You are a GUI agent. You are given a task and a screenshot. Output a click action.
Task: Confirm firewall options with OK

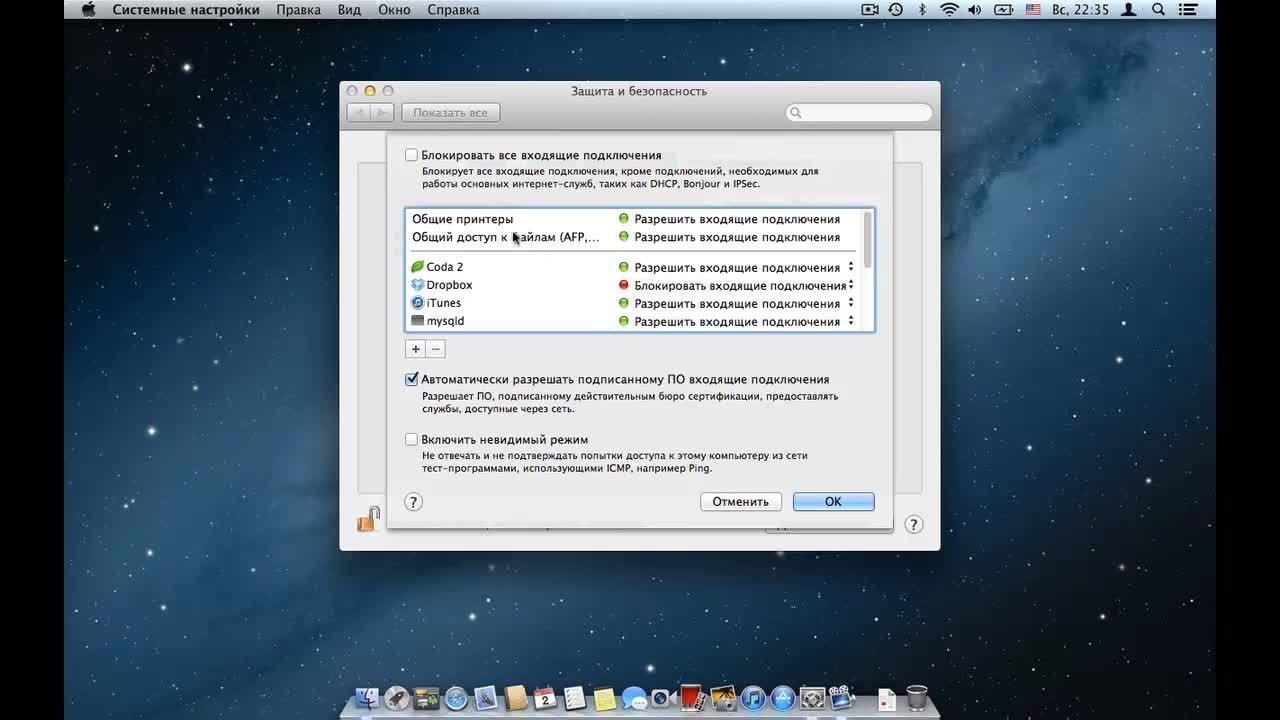833,502
